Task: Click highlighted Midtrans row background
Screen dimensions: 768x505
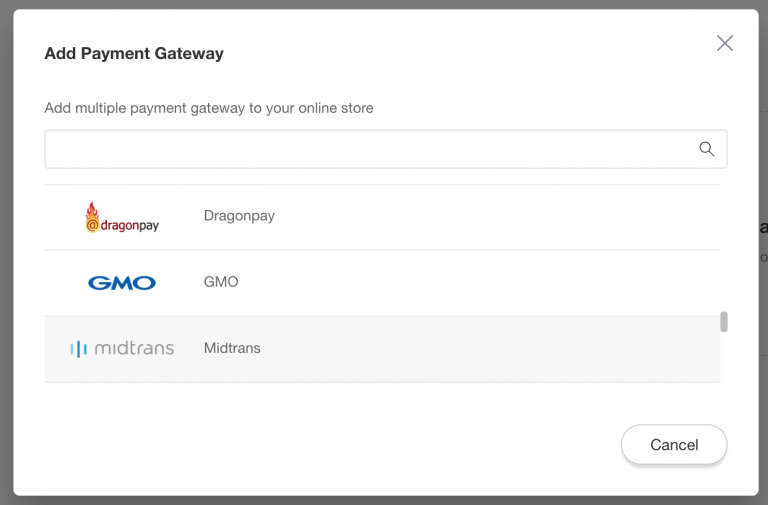Action: pyautogui.click(x=490, y=349)
